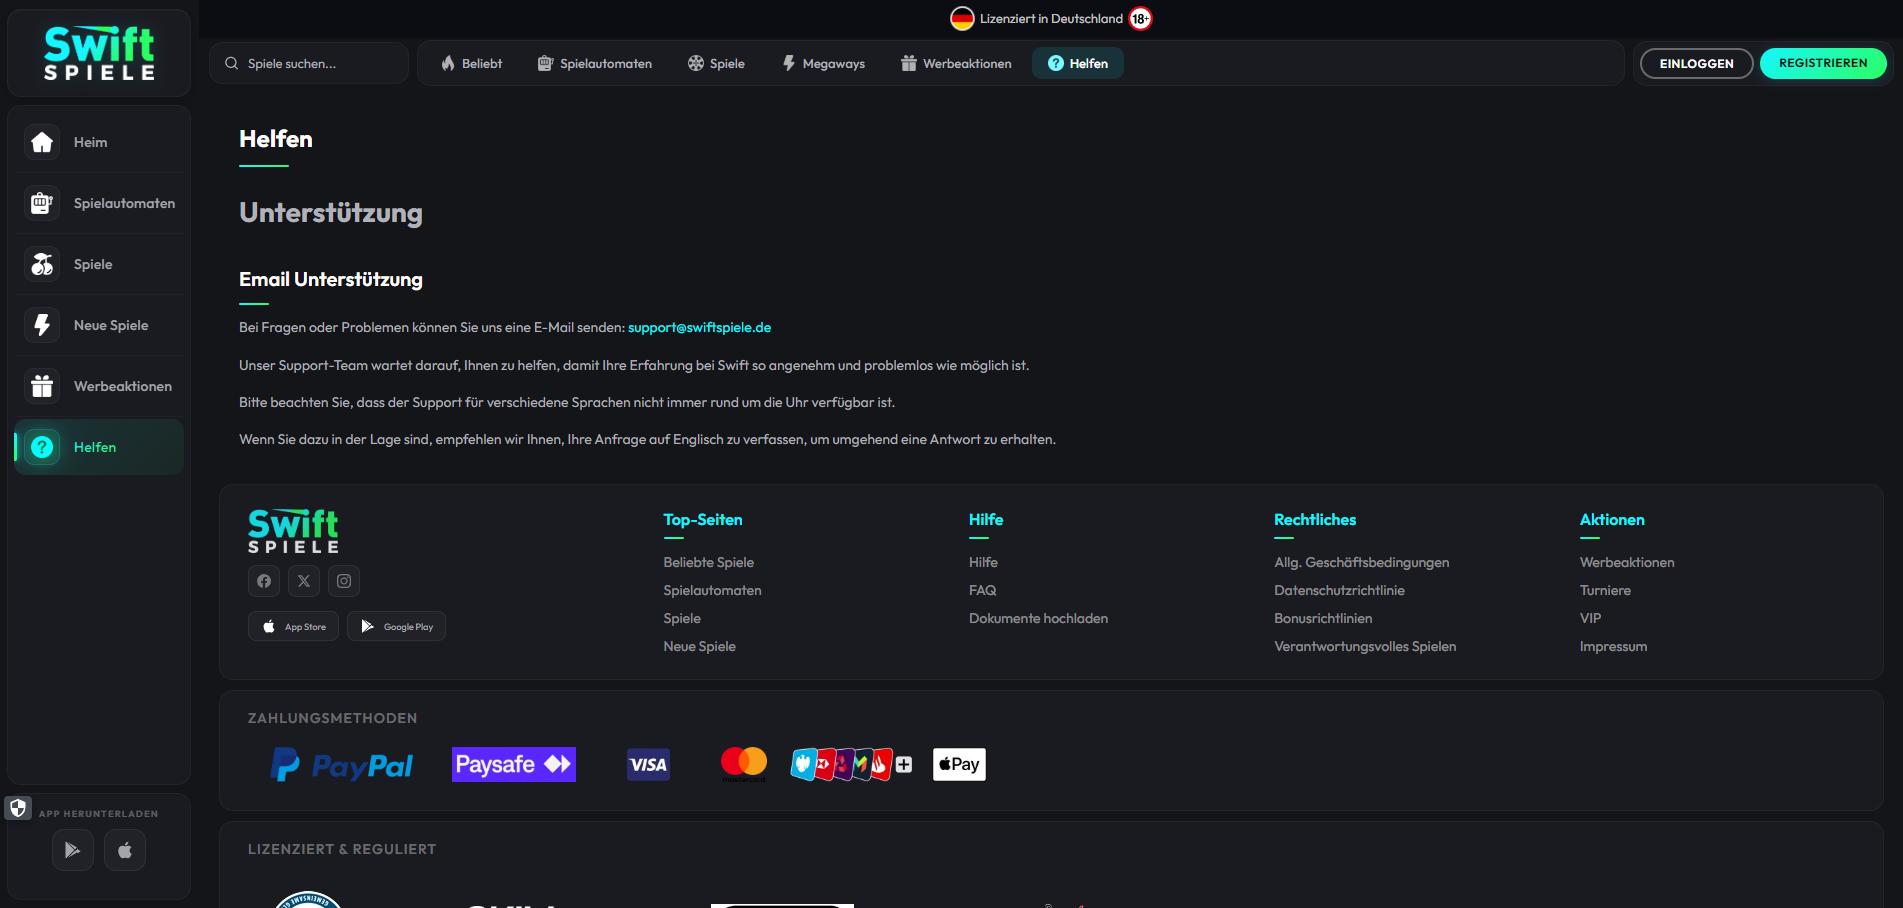The image size is (1903, 908).
Task: Click the VISA payment logo
Action: pos(648,765)
